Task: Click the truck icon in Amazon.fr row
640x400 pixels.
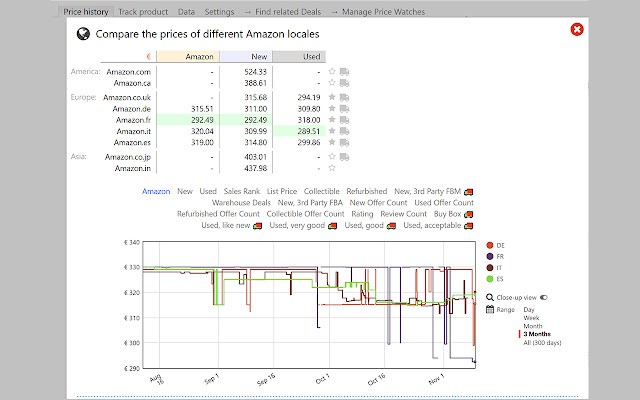Action: [344, 120]
